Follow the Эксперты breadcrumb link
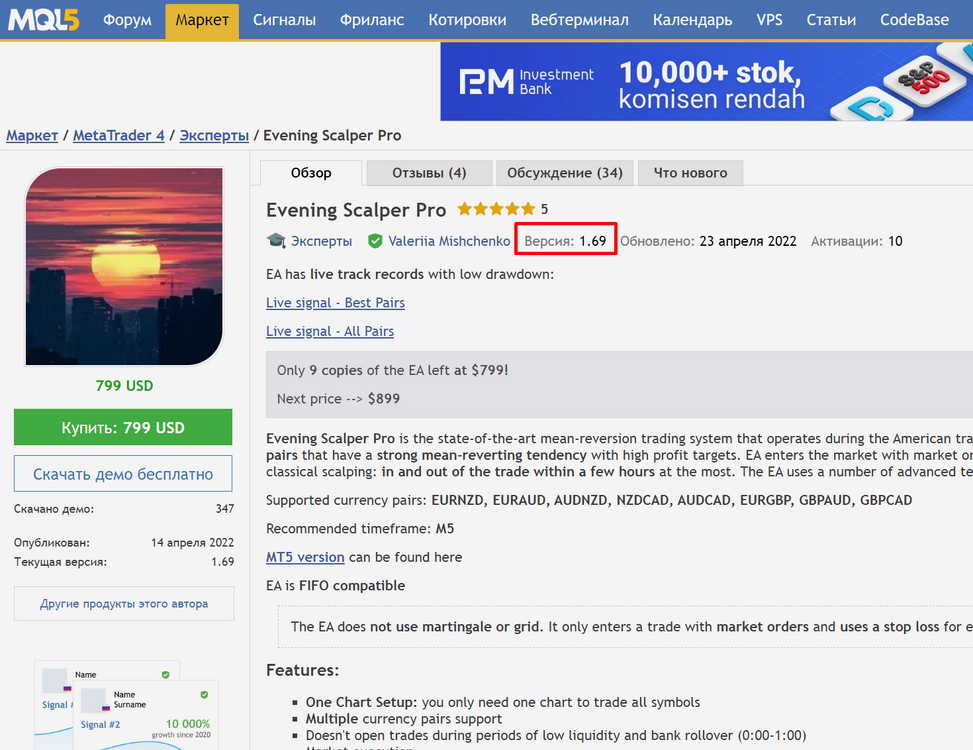973x750 pixels. tap(214, 135)
